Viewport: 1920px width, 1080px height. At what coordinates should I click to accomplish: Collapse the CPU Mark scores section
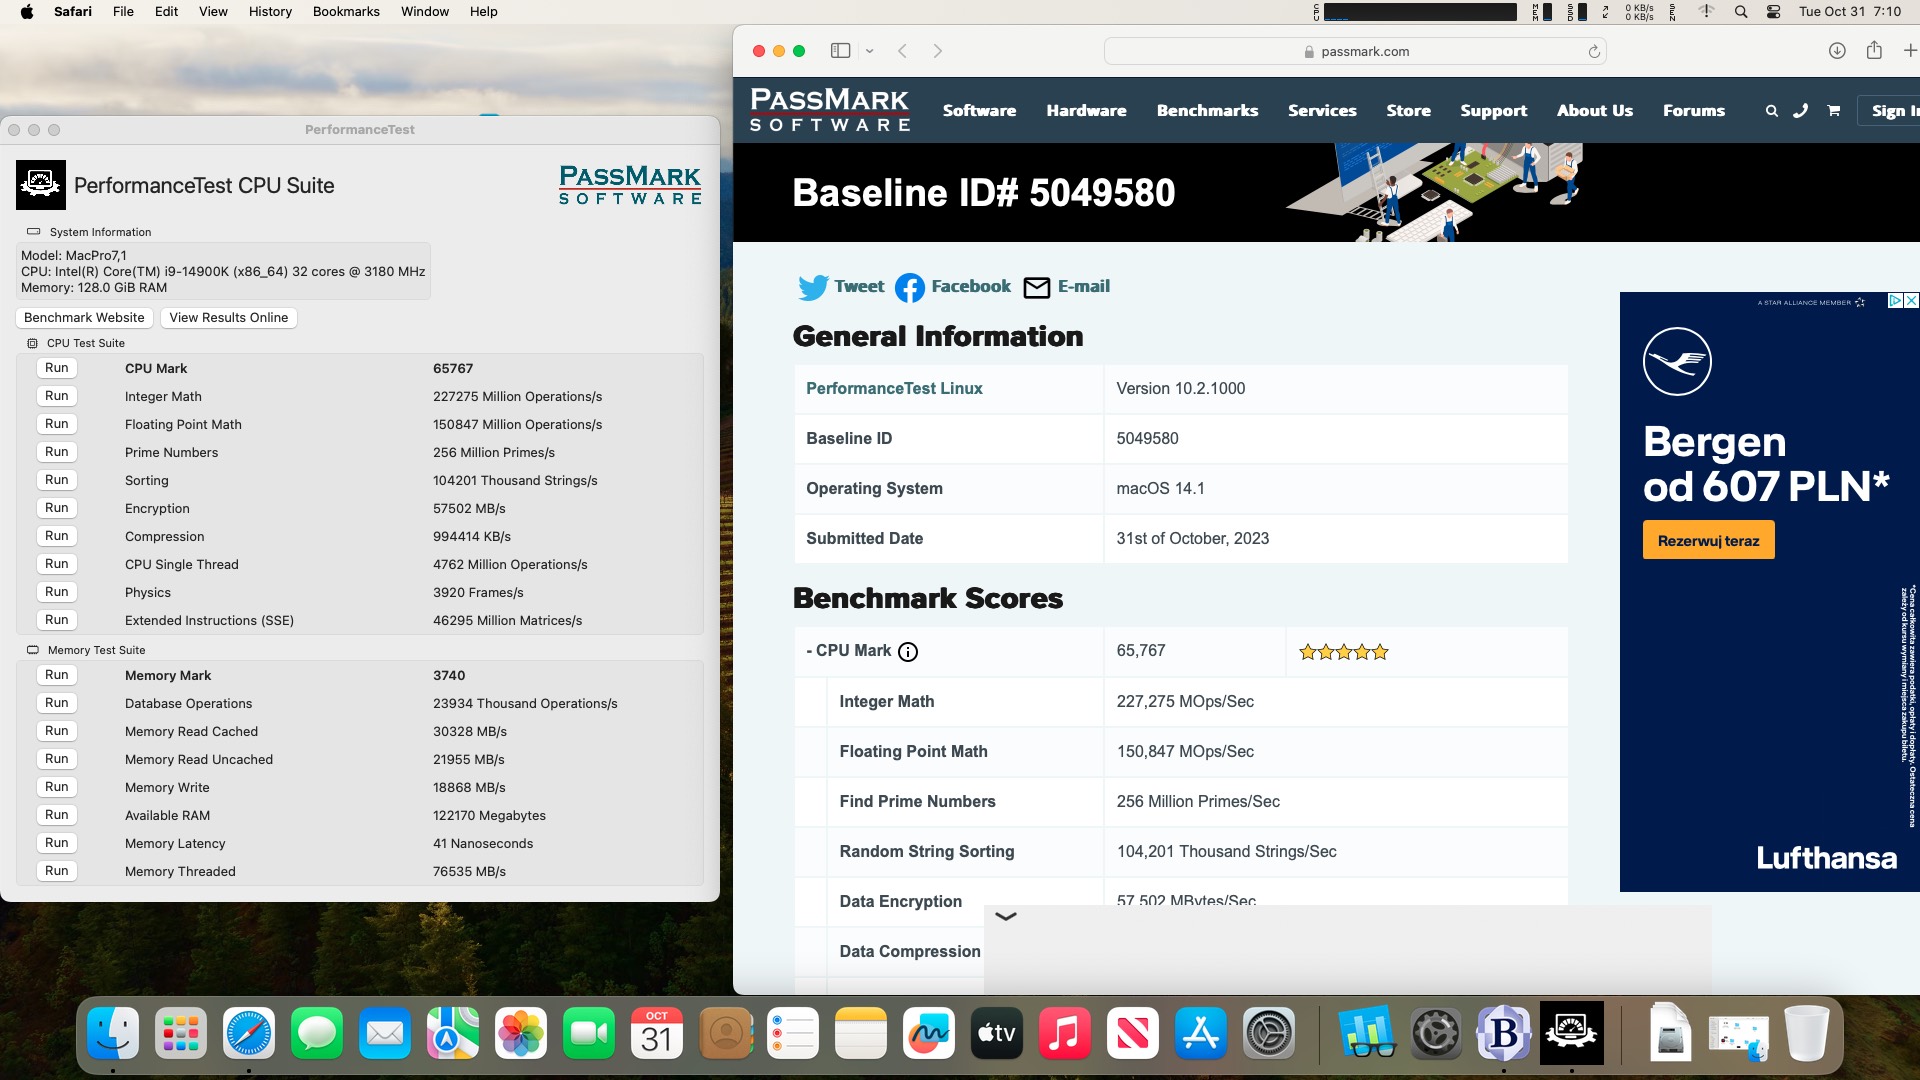810,651
